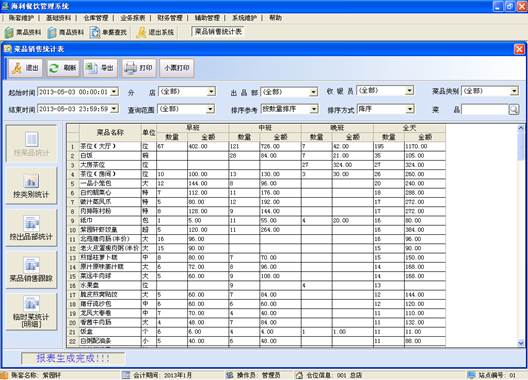
Task: Open 菜品资料 from the main toolbar
Action: pyautogui.click(x=23, y=32)
